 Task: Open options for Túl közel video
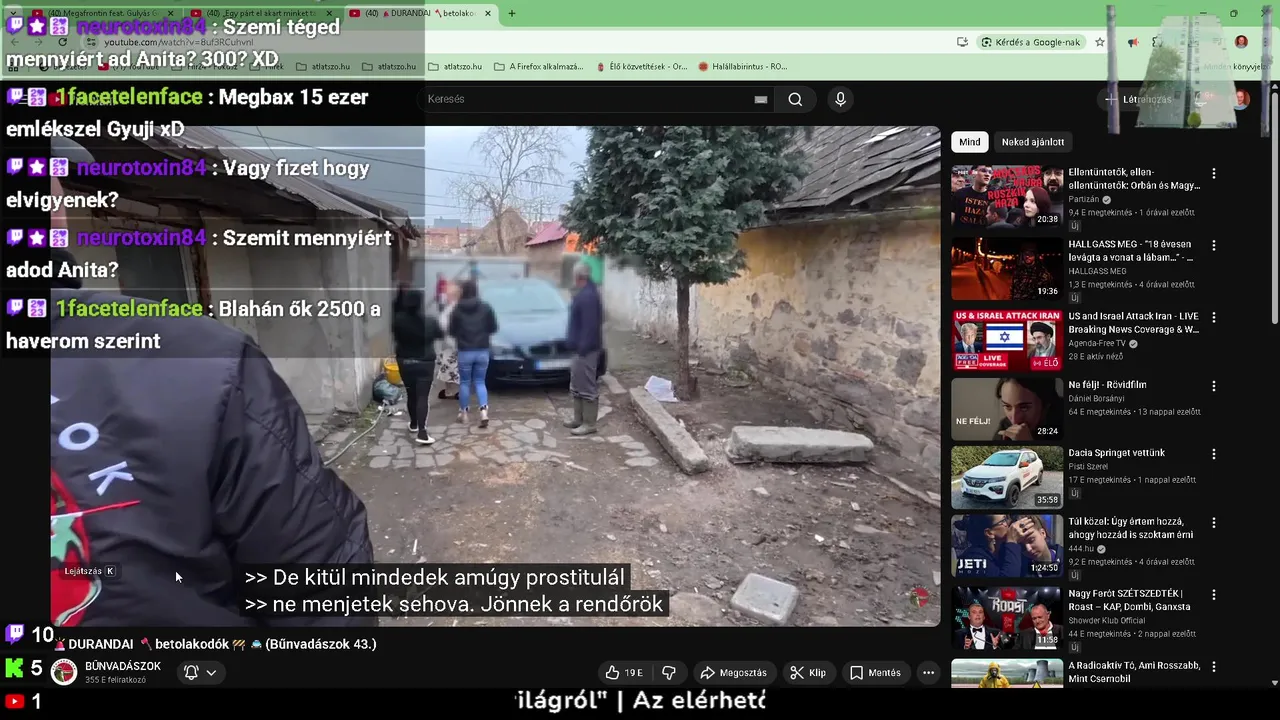(x=1214, y=523)
